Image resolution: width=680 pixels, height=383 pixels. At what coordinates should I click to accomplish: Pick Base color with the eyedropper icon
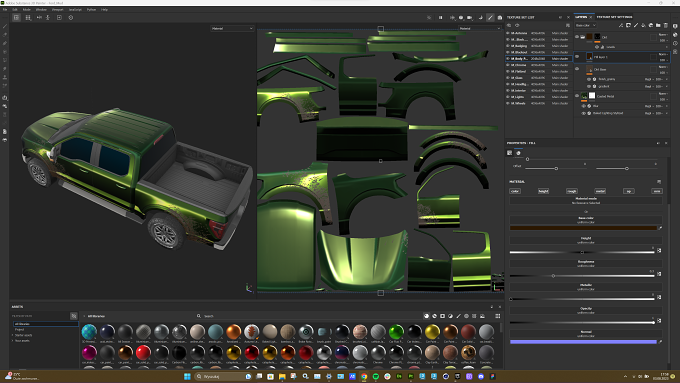point(660,228)
